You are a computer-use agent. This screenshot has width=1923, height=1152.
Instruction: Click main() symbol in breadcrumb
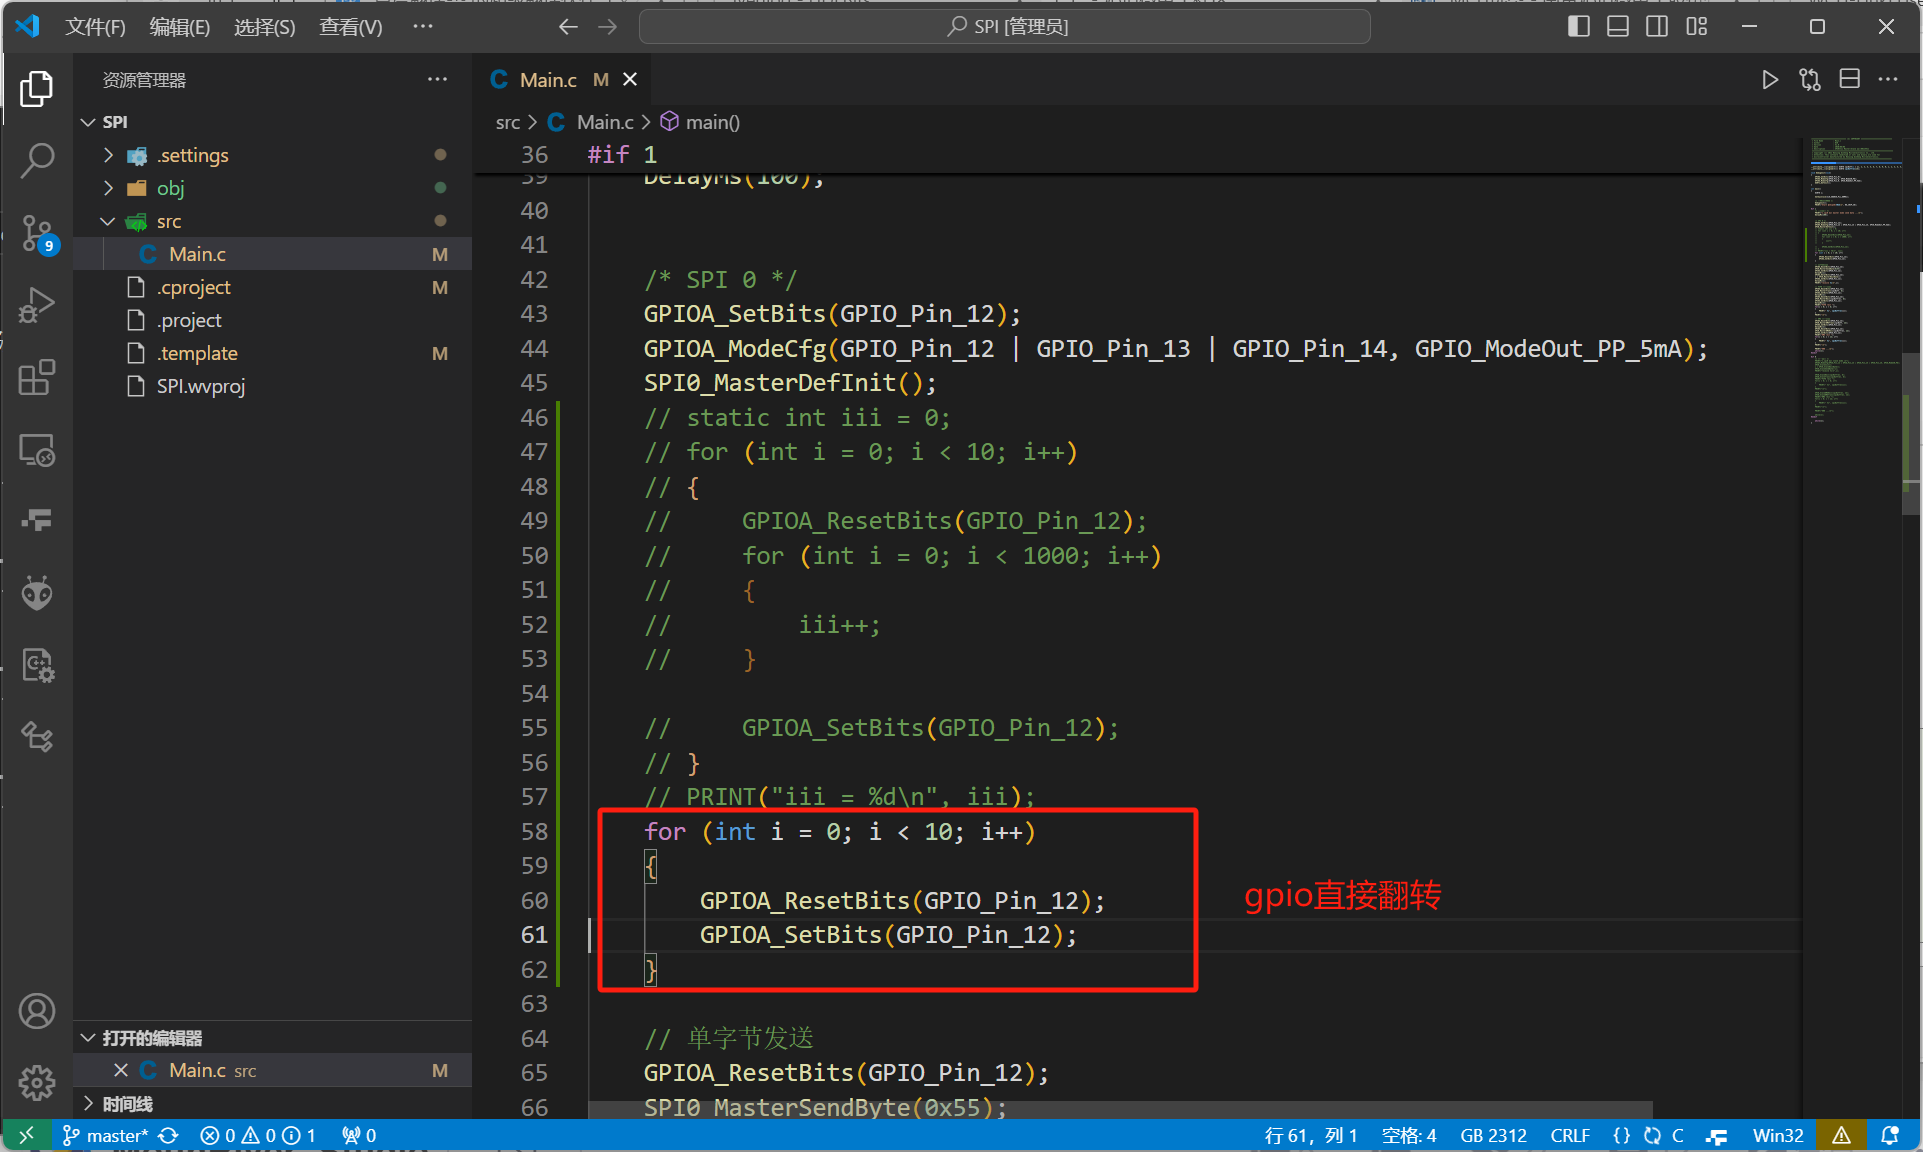712,122
